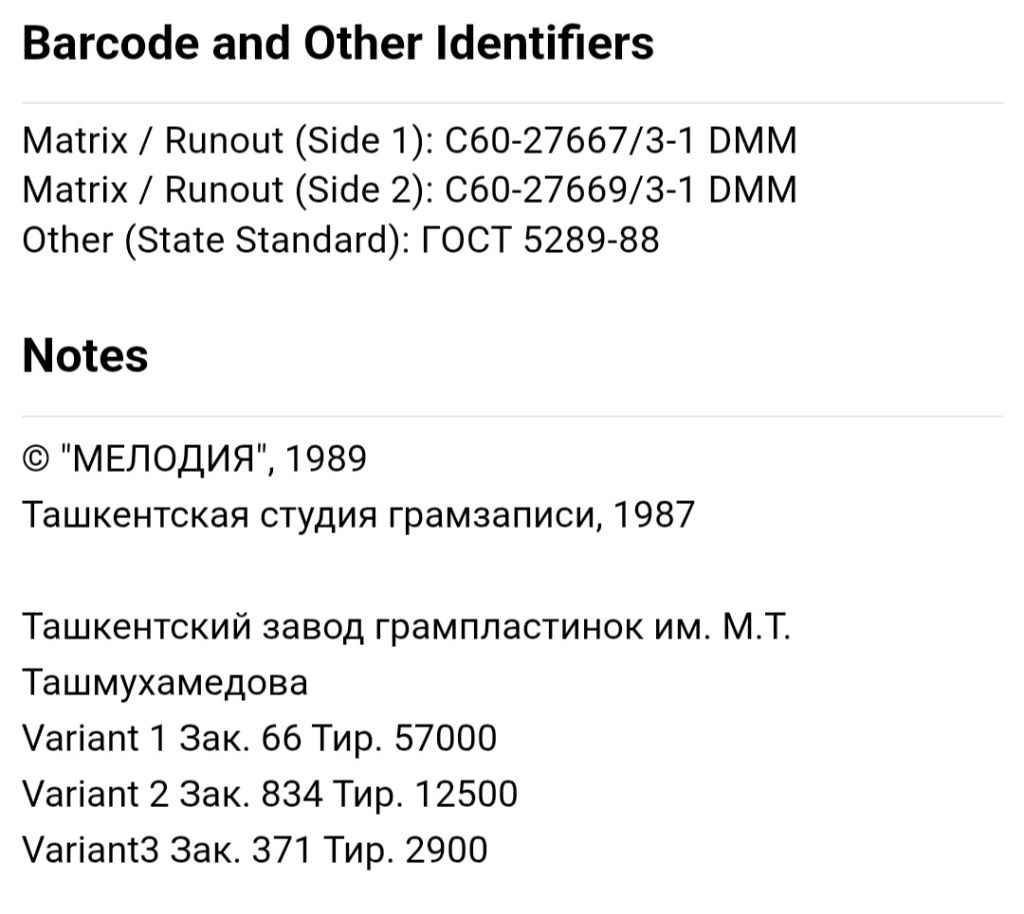Click the Ташкентский завод грампластинок text
Image resolution: width=1024 pixels, height=914 pixels.
pyautogui.click(x=406, y=627)
